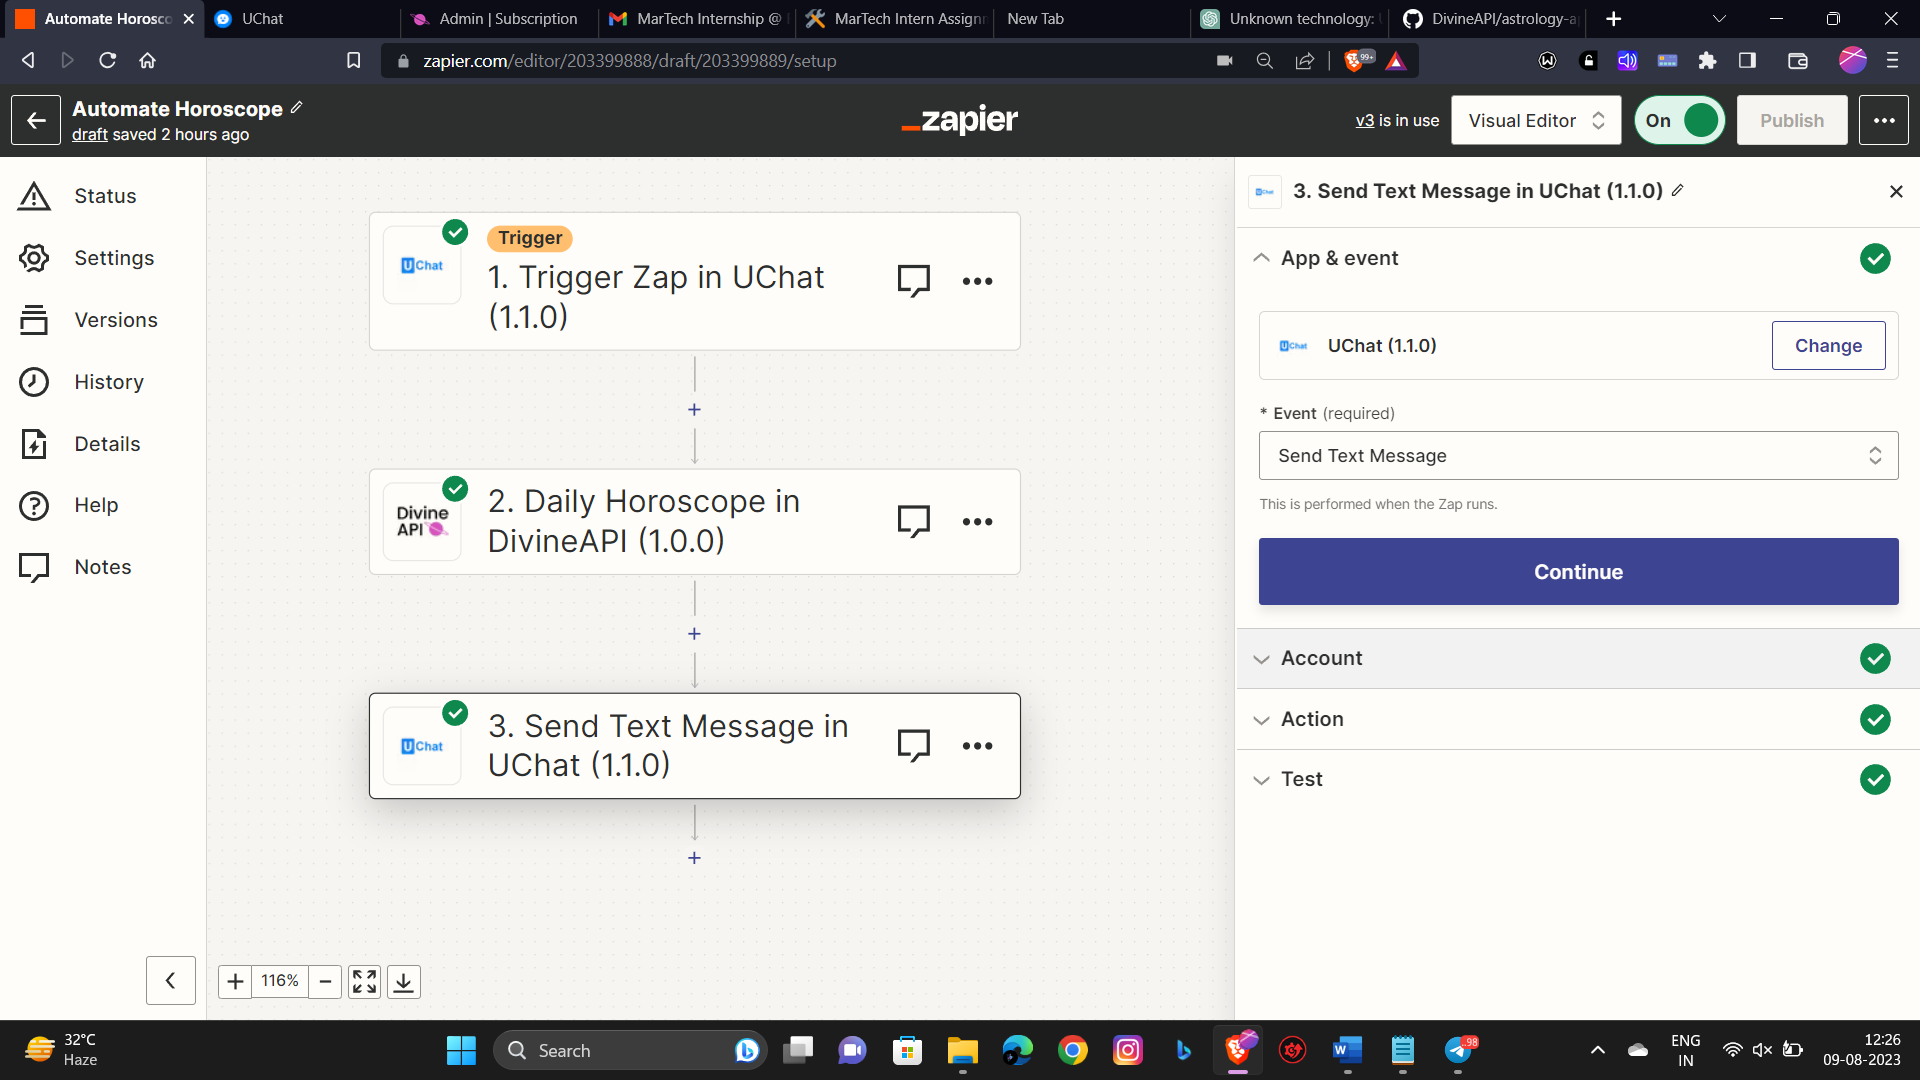
Task: Collapse the App & event section
Action: [1261, 257]
